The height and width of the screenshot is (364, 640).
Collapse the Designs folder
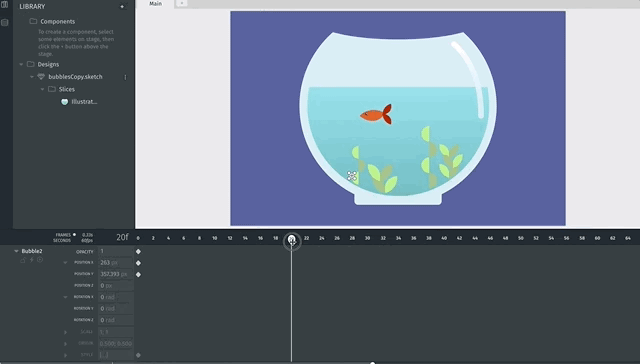[21, 64]
